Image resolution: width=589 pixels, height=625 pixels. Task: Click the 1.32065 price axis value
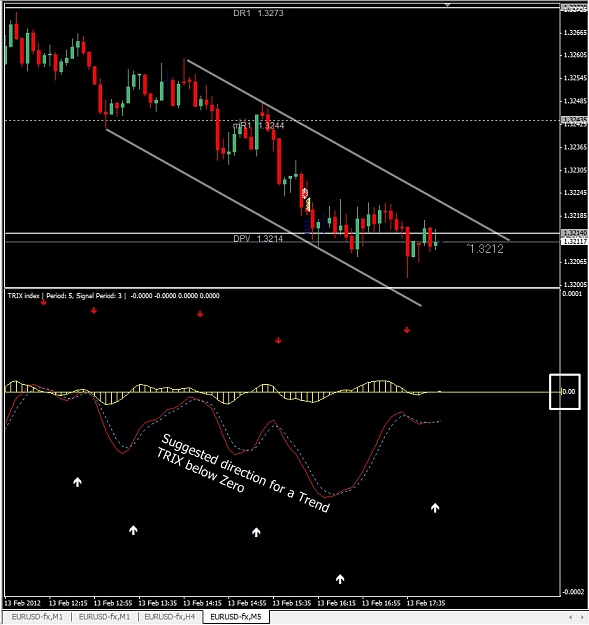pos(575,262)
